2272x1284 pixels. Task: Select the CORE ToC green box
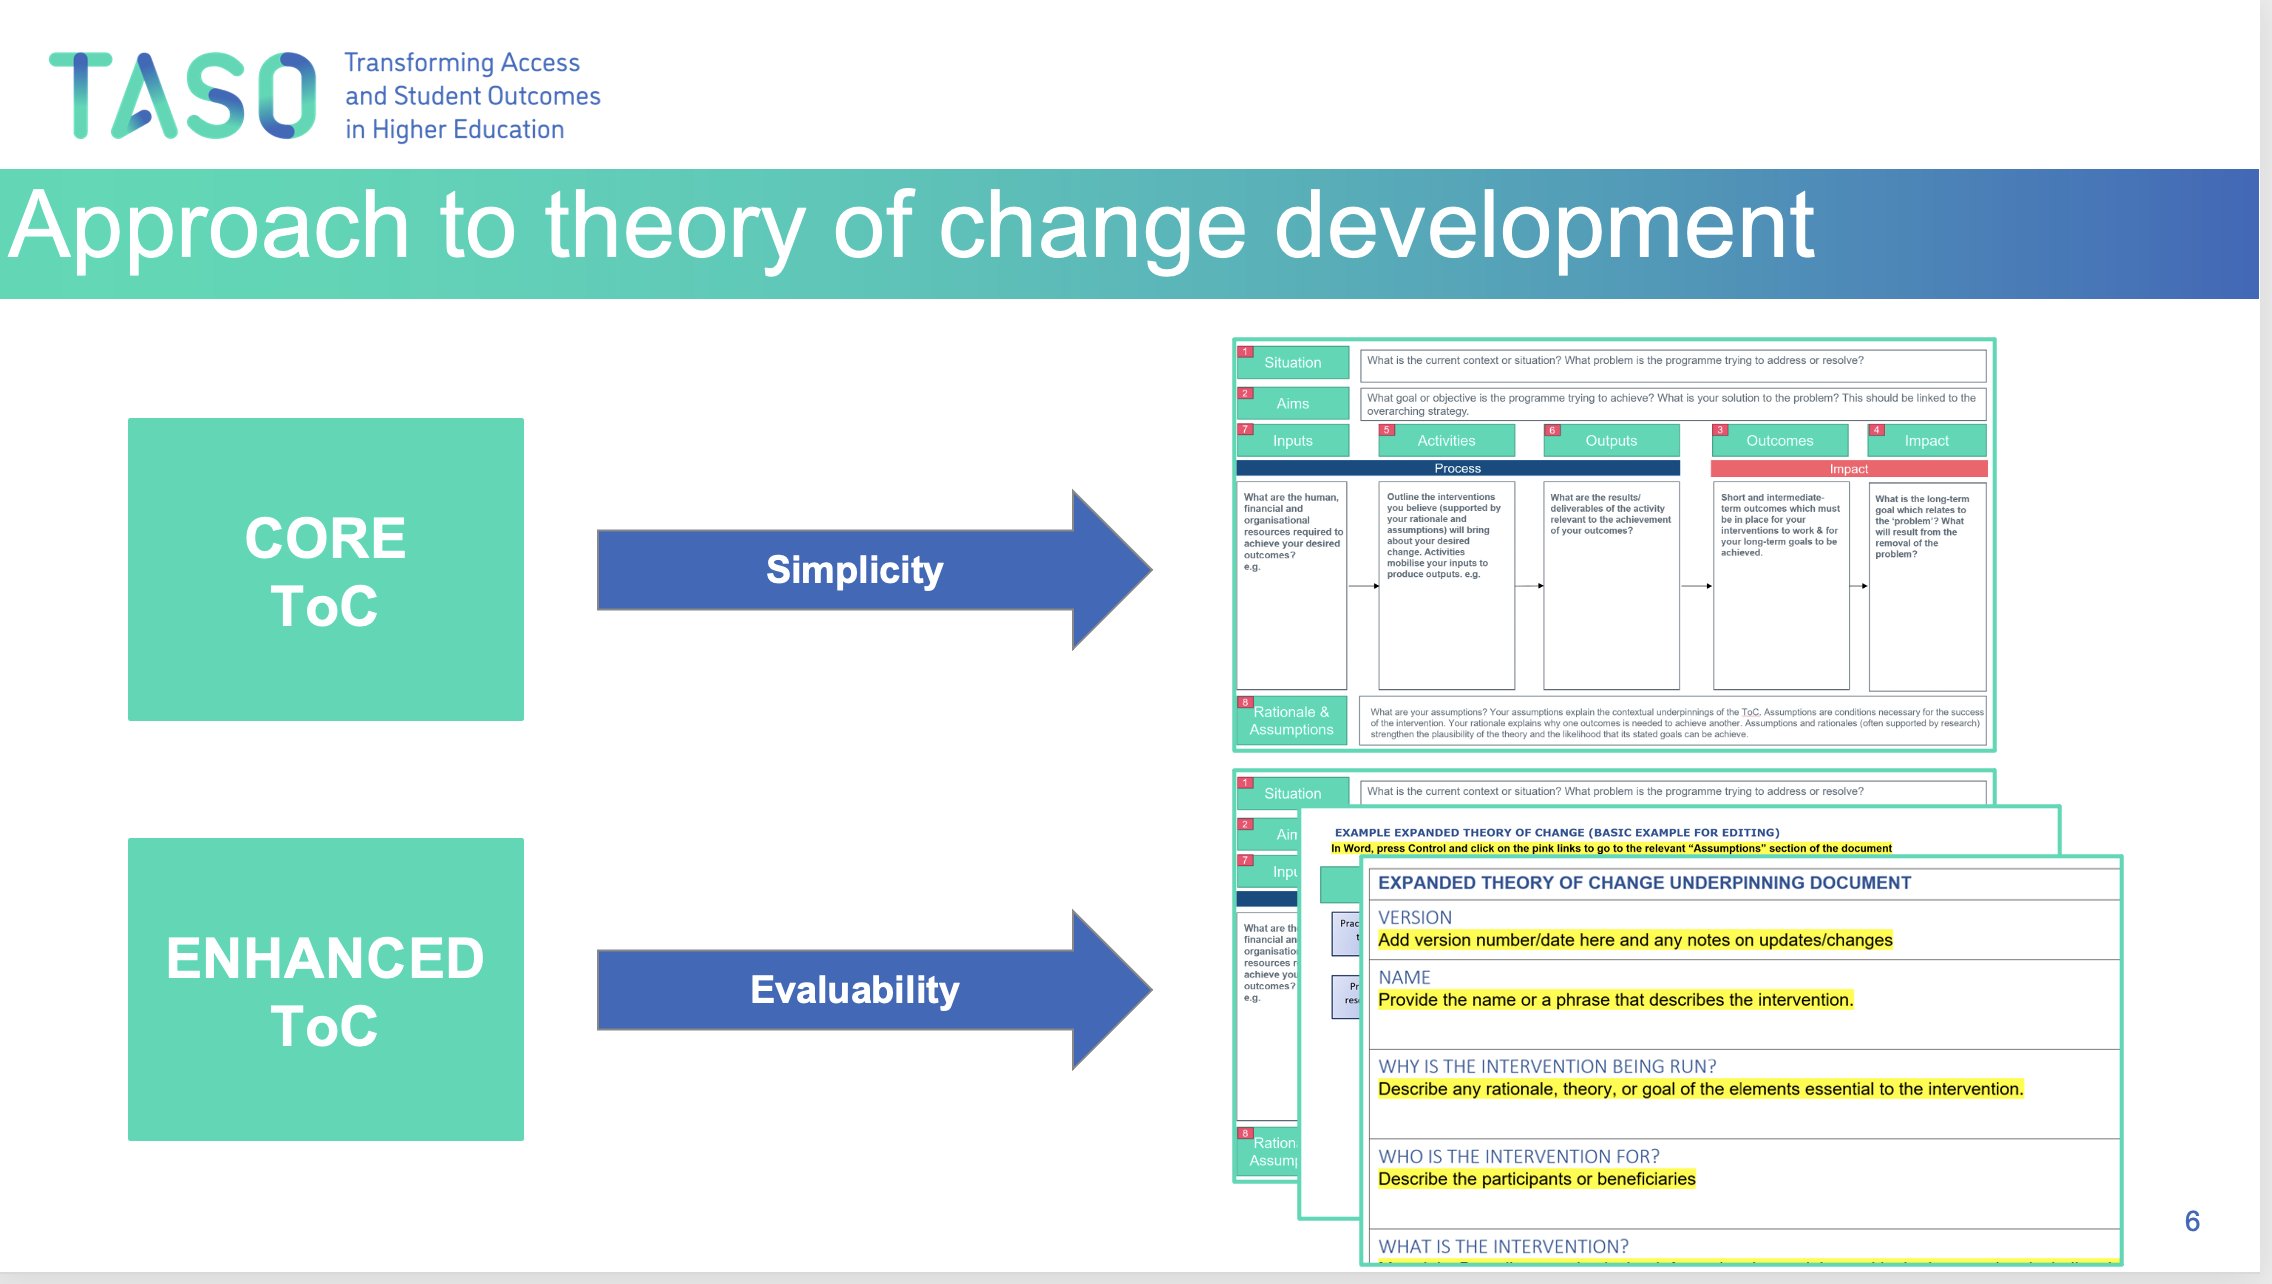pos(325,569)
